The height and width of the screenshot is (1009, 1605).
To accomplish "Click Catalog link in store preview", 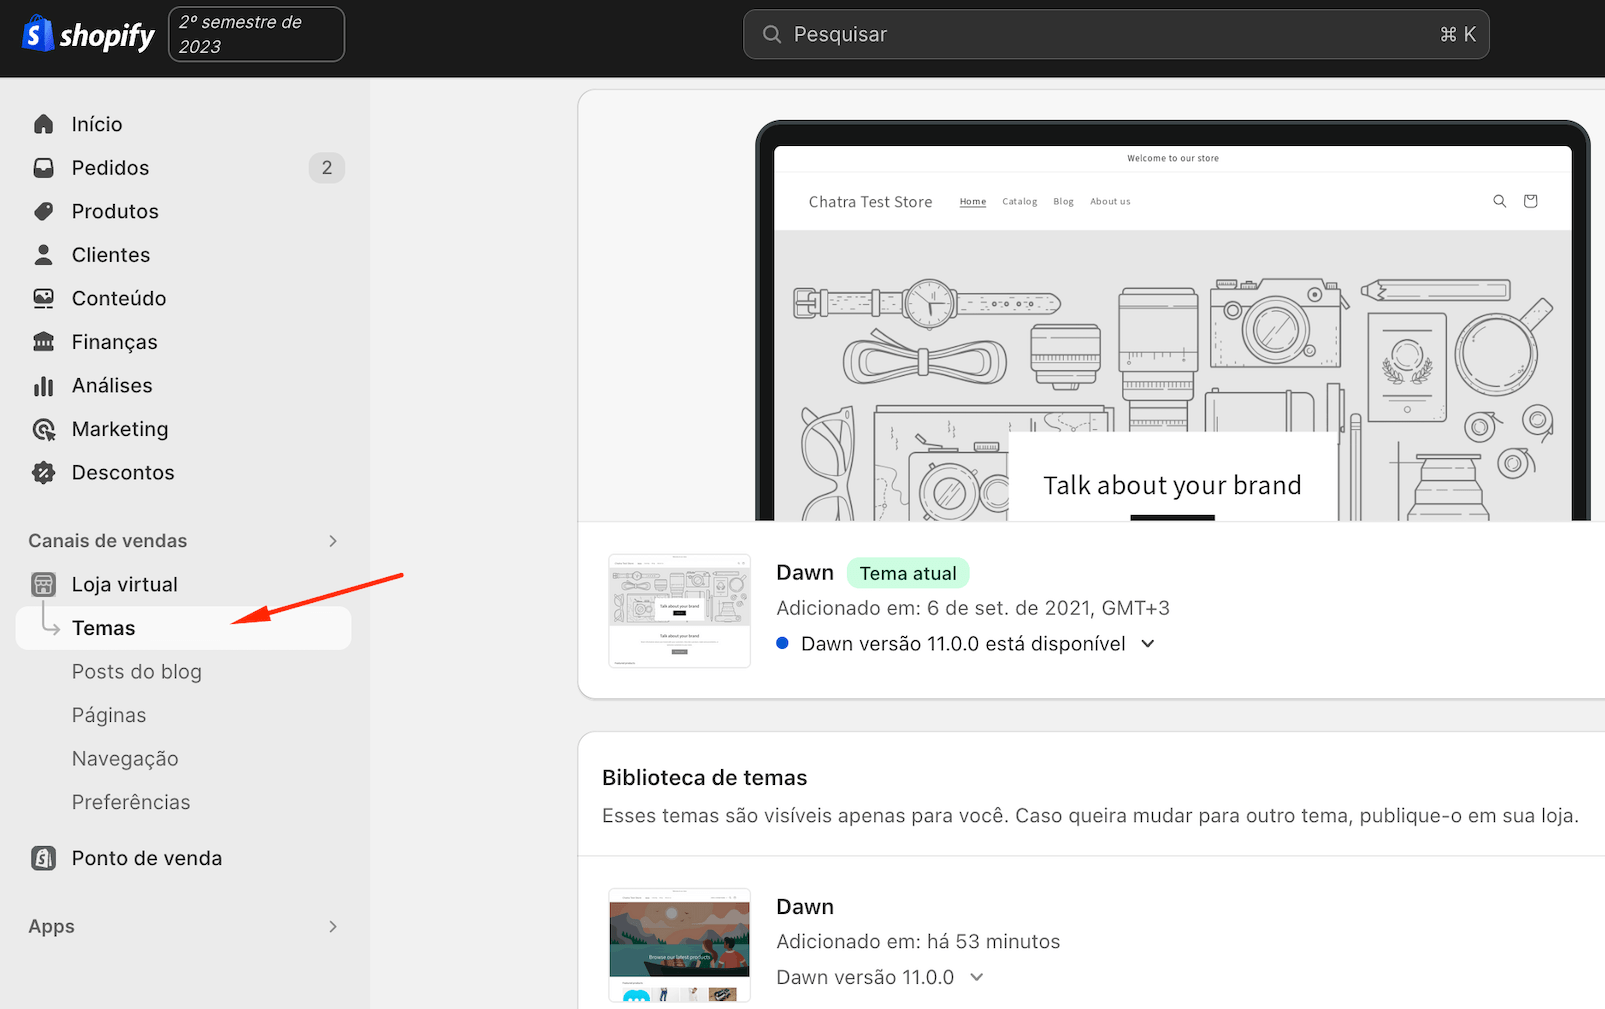I will point(1020,202).
